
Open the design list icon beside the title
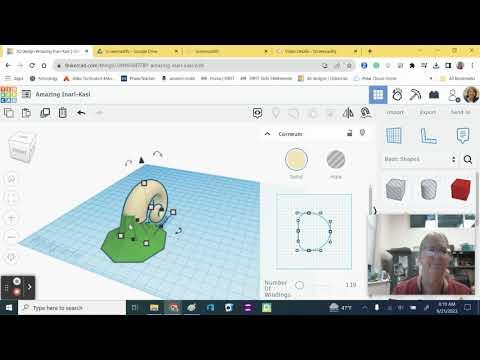click(26, 94)
